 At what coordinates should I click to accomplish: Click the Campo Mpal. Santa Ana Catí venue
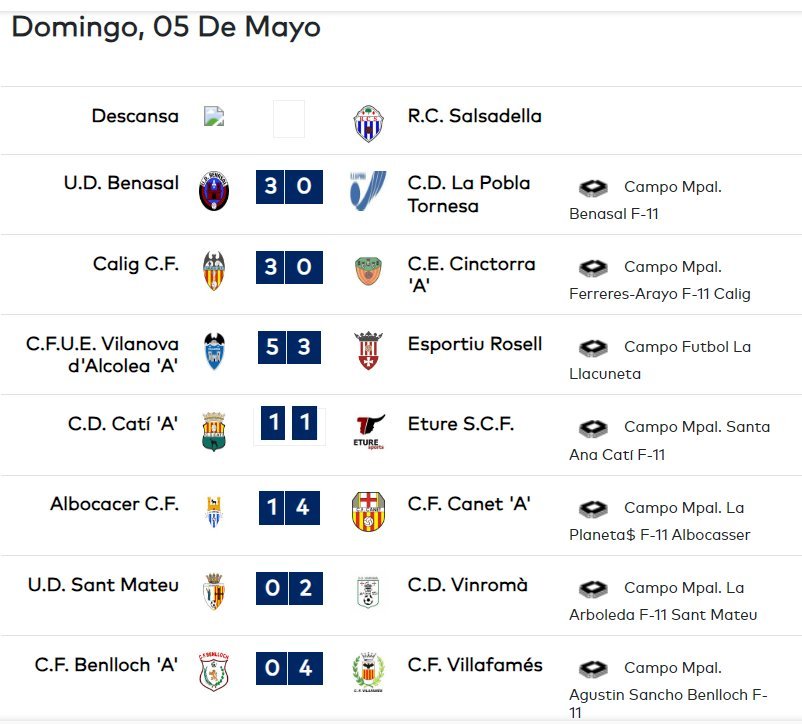670,440
